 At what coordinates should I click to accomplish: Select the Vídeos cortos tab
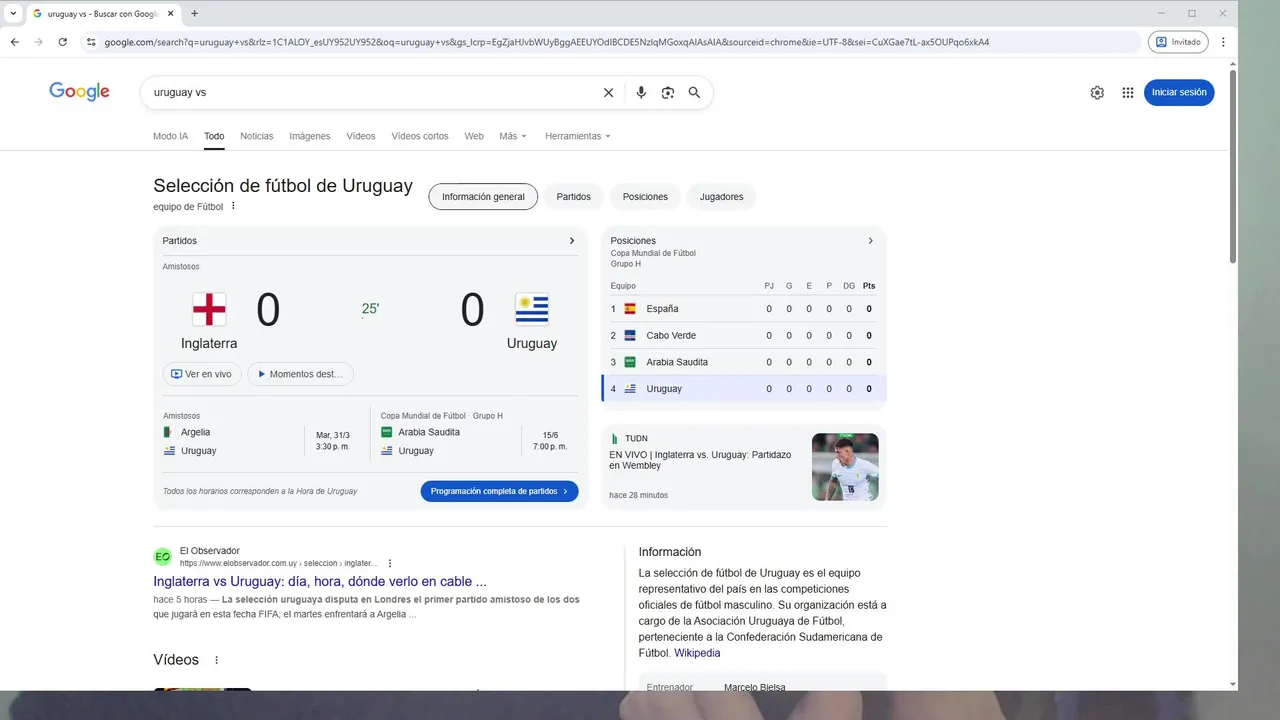pos(420,136)
